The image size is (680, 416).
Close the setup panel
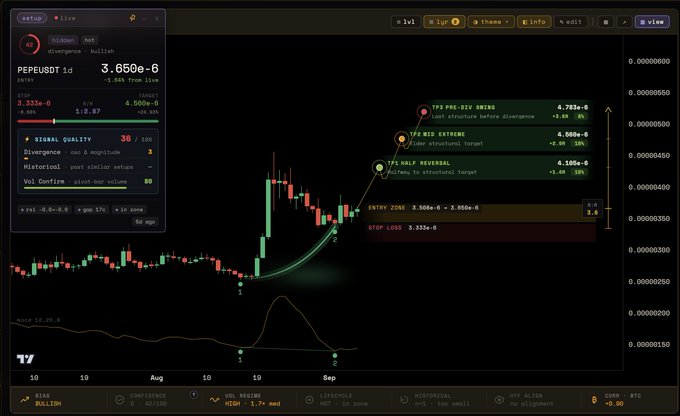point(157,18)
